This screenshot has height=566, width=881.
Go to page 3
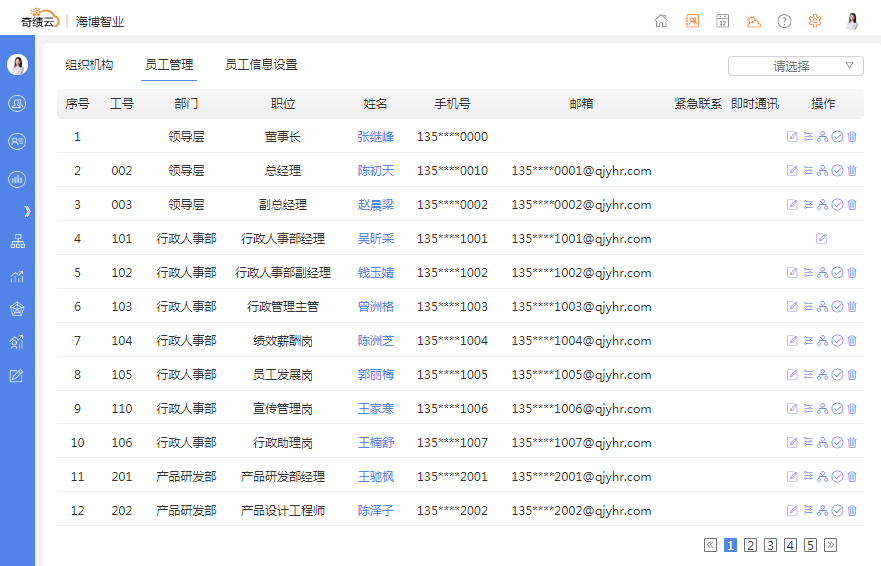[x=770, y=545]
